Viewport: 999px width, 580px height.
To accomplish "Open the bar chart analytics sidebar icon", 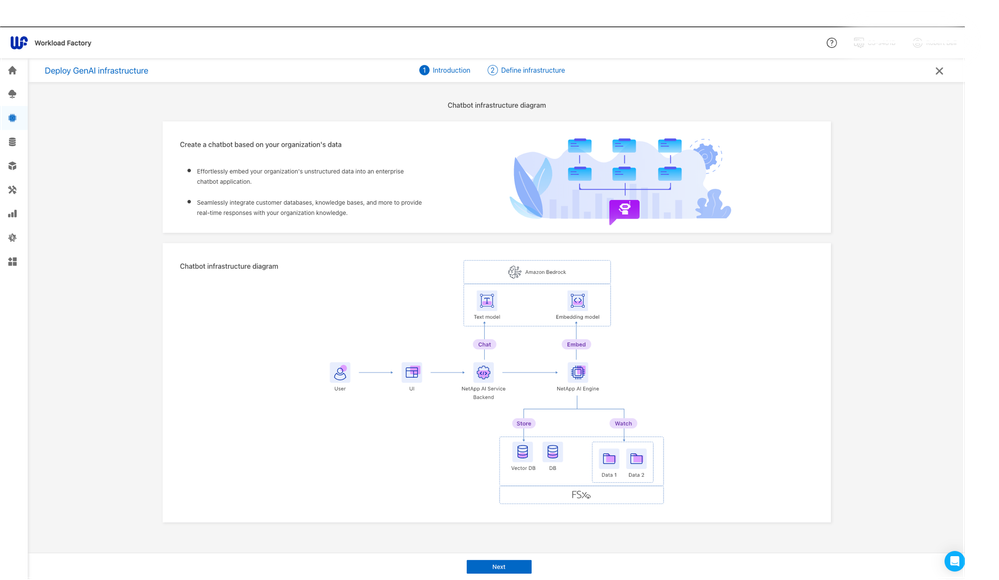I will [x=13, y=213].
